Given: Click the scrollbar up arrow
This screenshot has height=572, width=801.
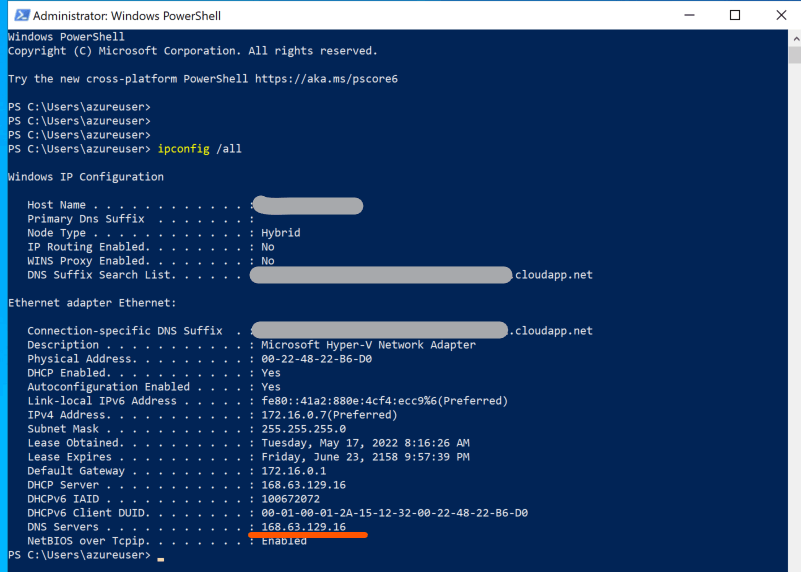Looking at the screenshot, I should pos(795,38).
